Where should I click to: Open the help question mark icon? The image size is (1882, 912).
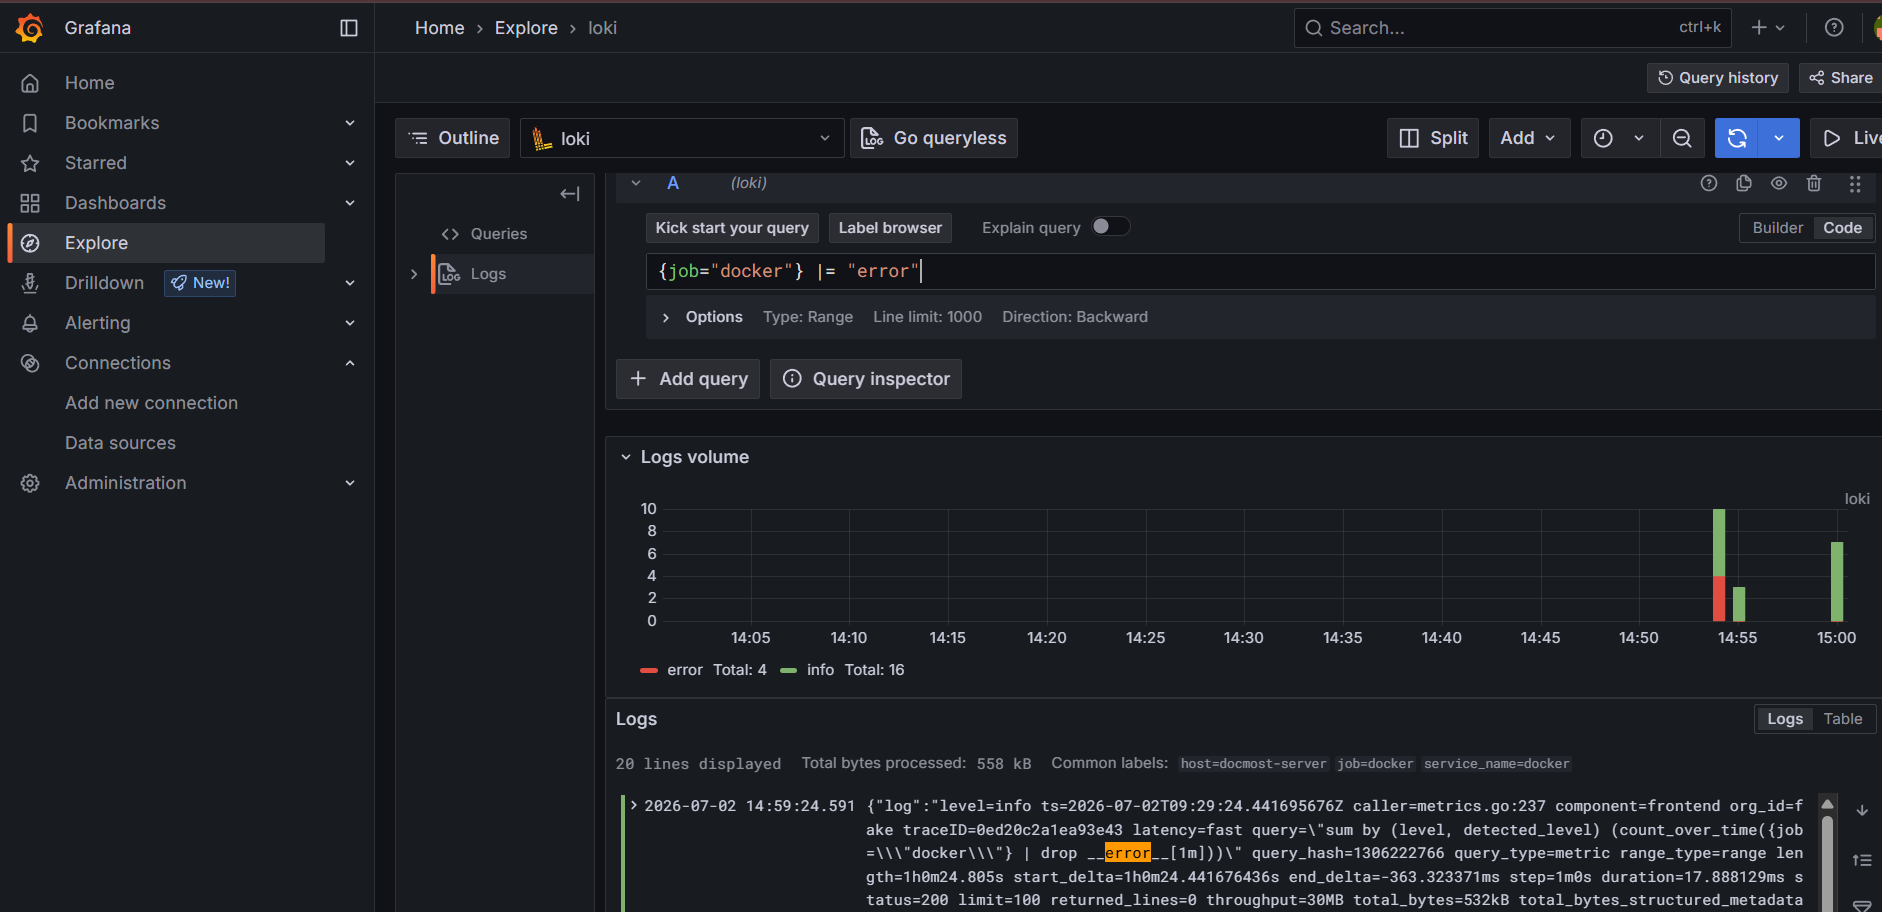click(x=1834, y=28)
